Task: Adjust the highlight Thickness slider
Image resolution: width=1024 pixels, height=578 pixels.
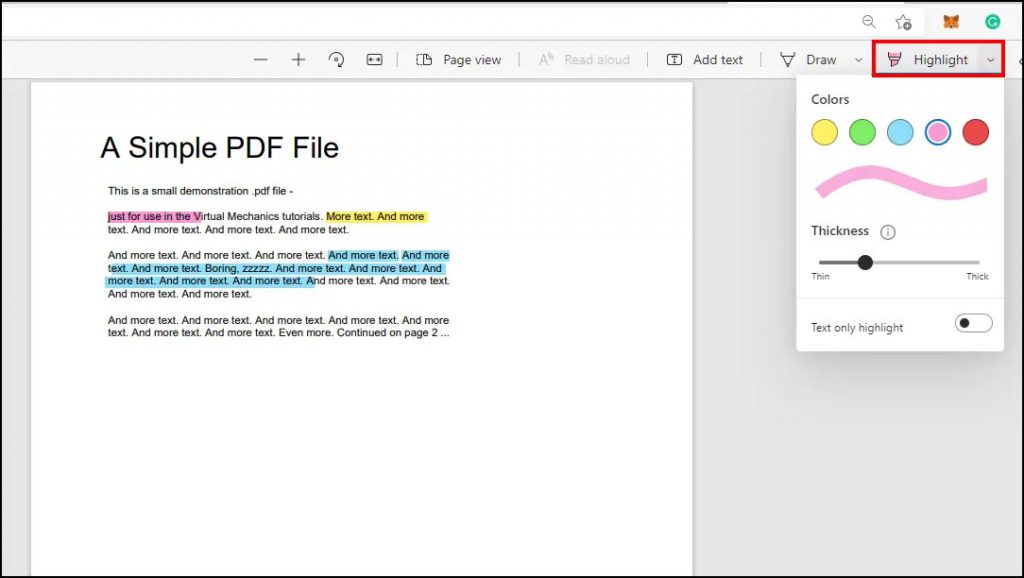Action: tap(865, 262)
